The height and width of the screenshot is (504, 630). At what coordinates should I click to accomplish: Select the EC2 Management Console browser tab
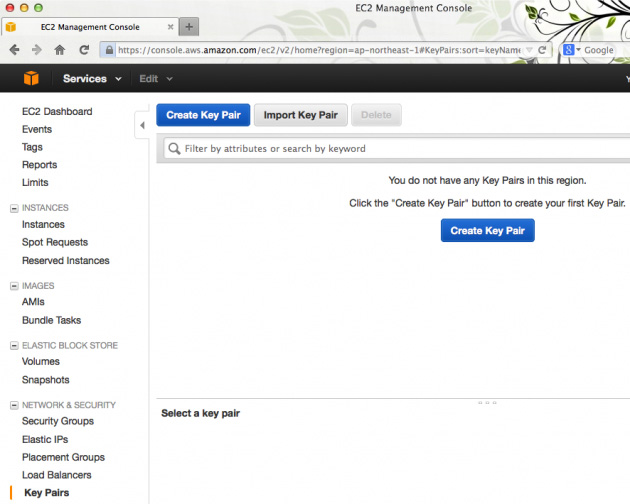pyautogui.click(x=90, y=27)
